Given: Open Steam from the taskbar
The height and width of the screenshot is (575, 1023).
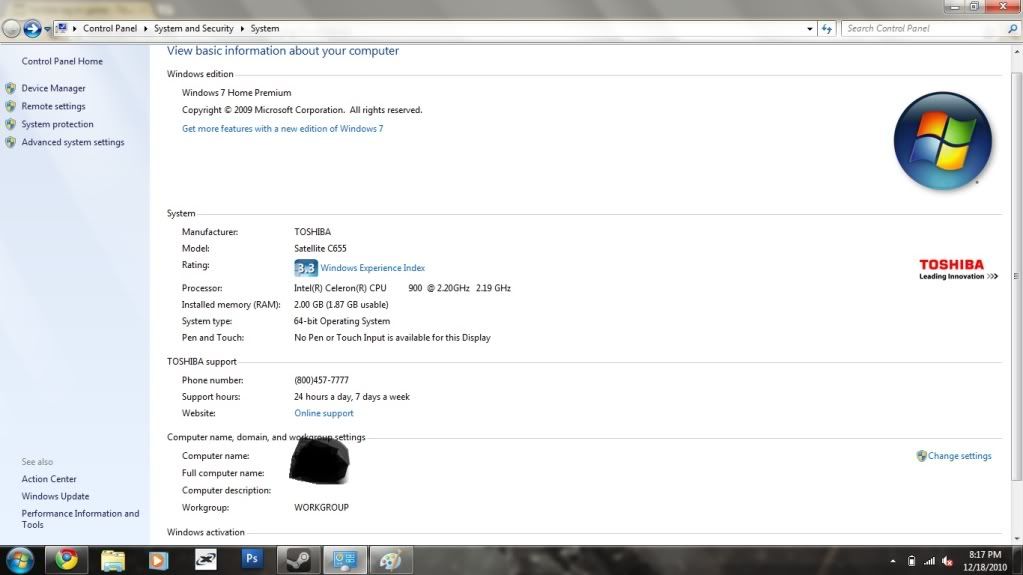Looking at the screenshot, I should (299, 559).
